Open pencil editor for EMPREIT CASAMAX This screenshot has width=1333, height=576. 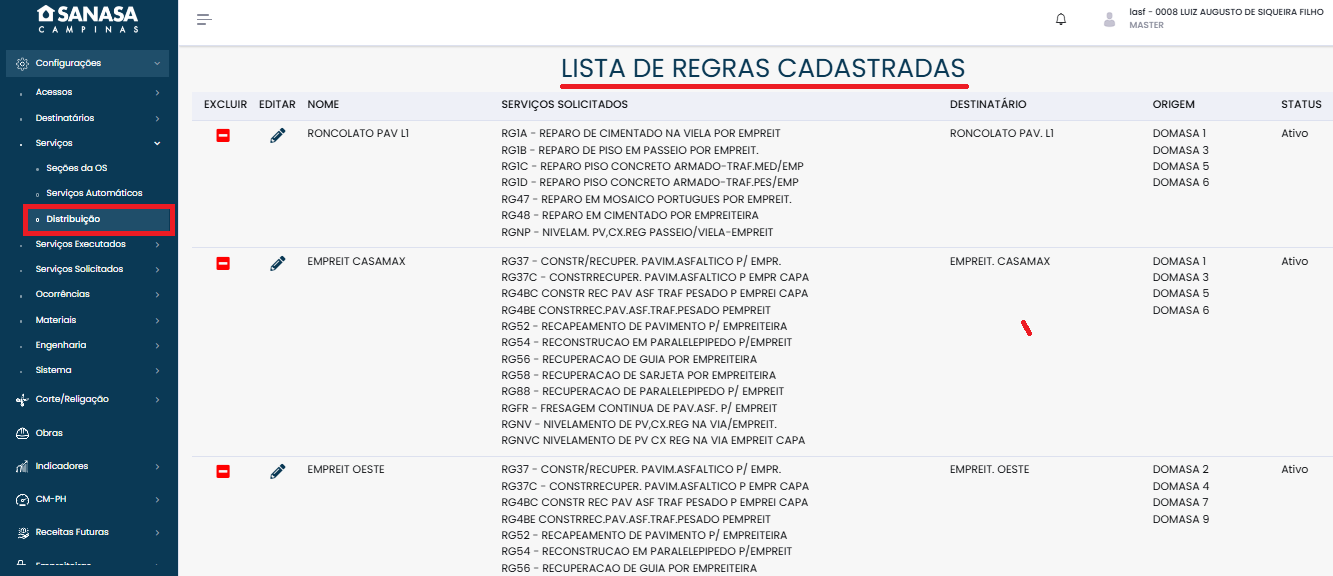pyautogui.click(x=278, y=263)
